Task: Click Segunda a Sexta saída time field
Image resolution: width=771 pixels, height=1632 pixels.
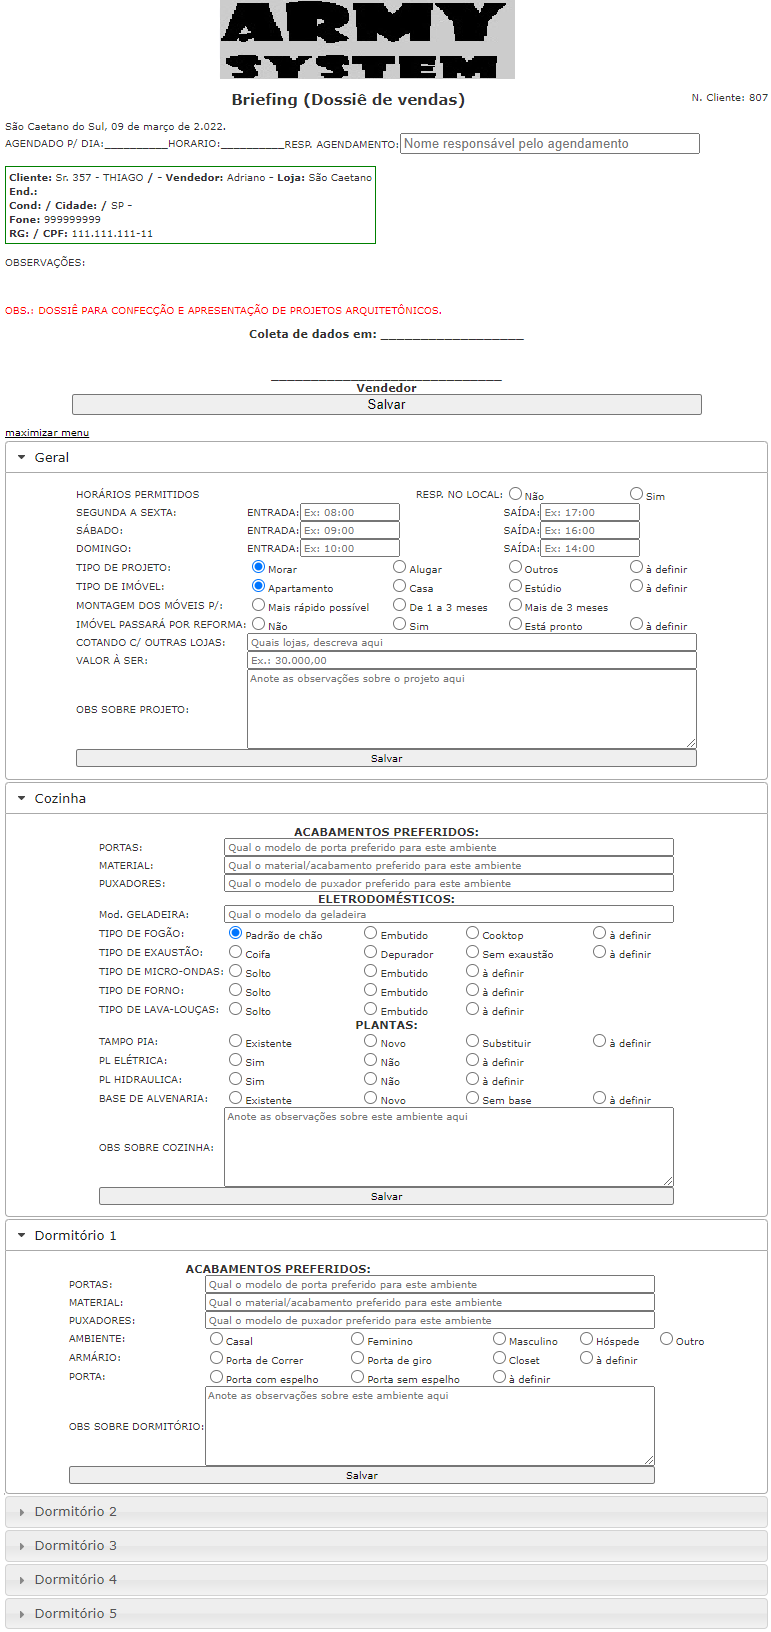Action: tap(590, 512)
